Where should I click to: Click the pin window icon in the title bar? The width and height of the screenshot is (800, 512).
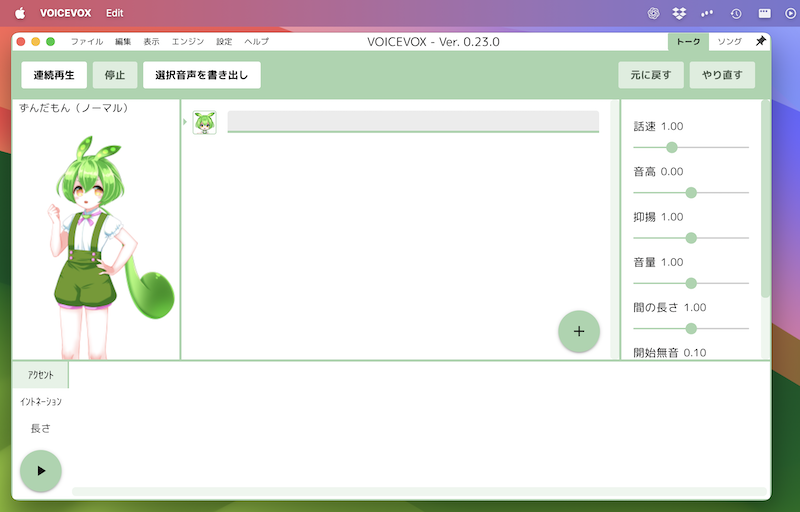tap(760, 41)
